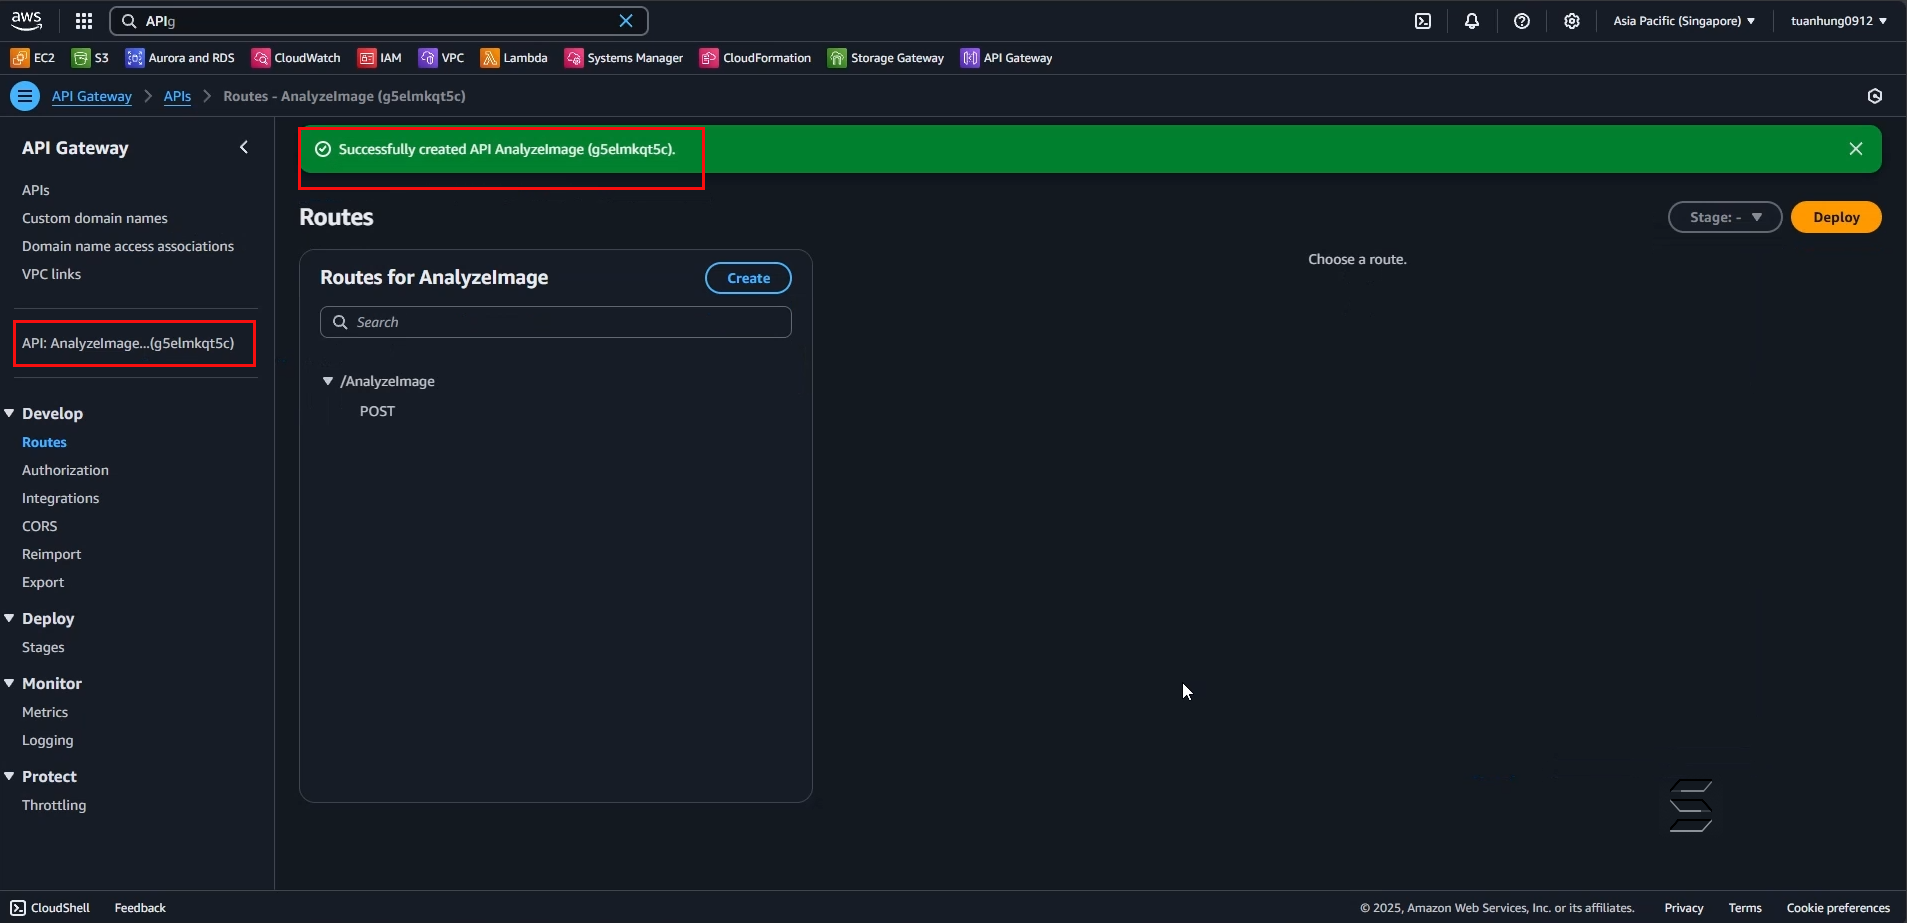Open Custom domain names
Viewport: 1907px width, 923px height.
point(95,218)
